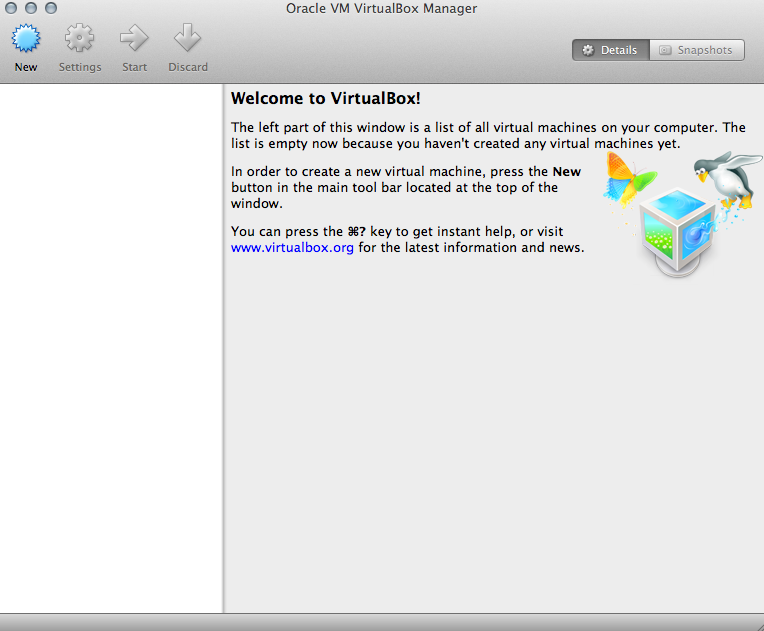The width and height of the screenshot is (764, 631).
Task: Zoom the VirtualBox Manager window
Action: (x=51, y=8)
